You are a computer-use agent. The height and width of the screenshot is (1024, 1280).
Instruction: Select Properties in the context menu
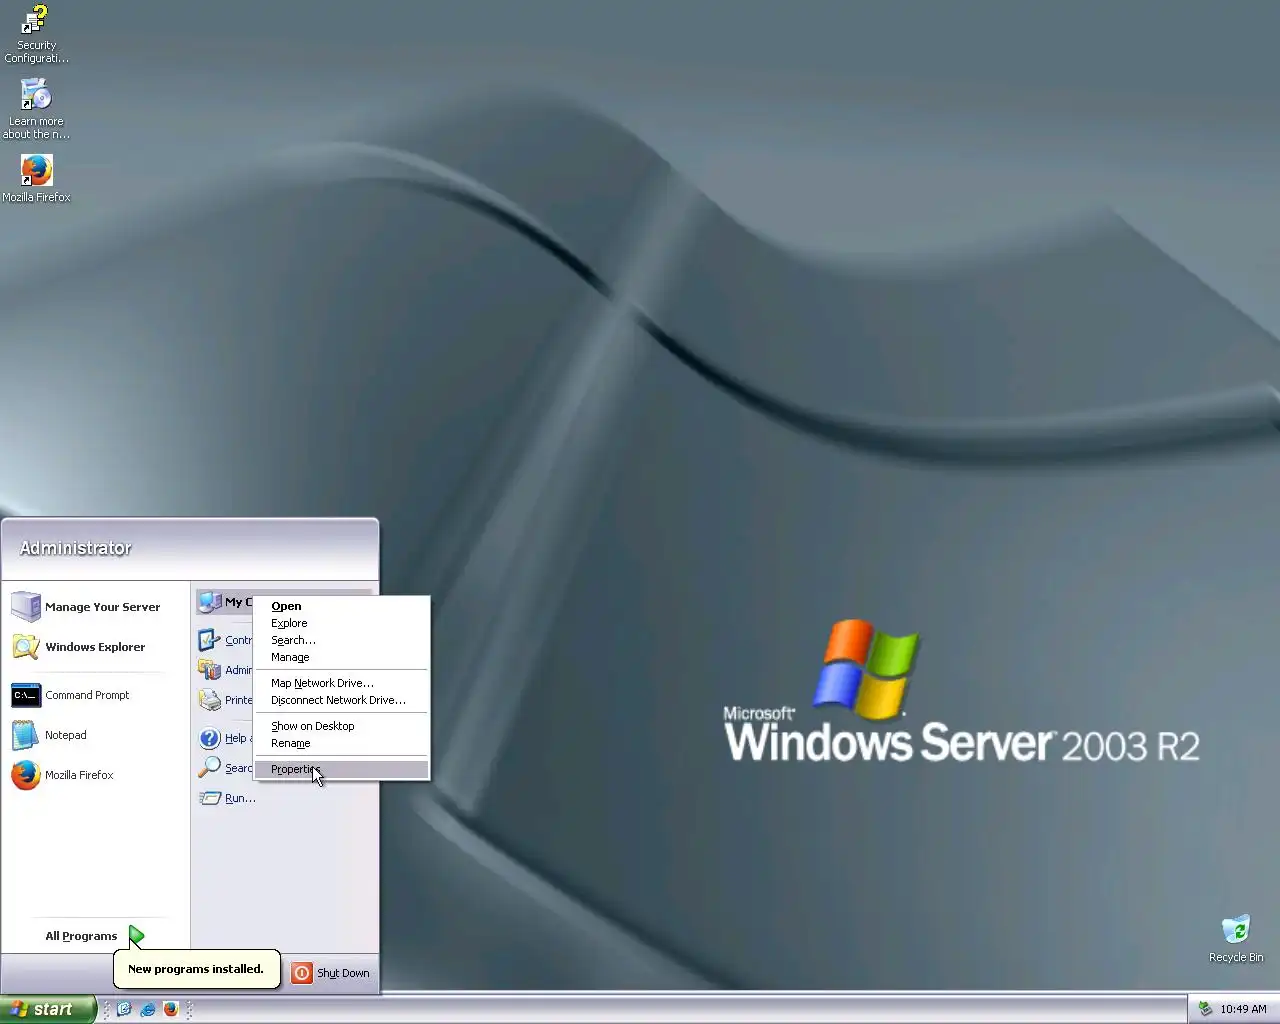click(x=341, y=769)
